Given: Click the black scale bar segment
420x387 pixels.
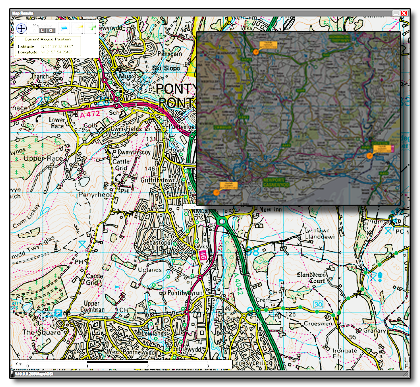Looking at the screenshot, I should pyautogui.click(x=117, y=362).
